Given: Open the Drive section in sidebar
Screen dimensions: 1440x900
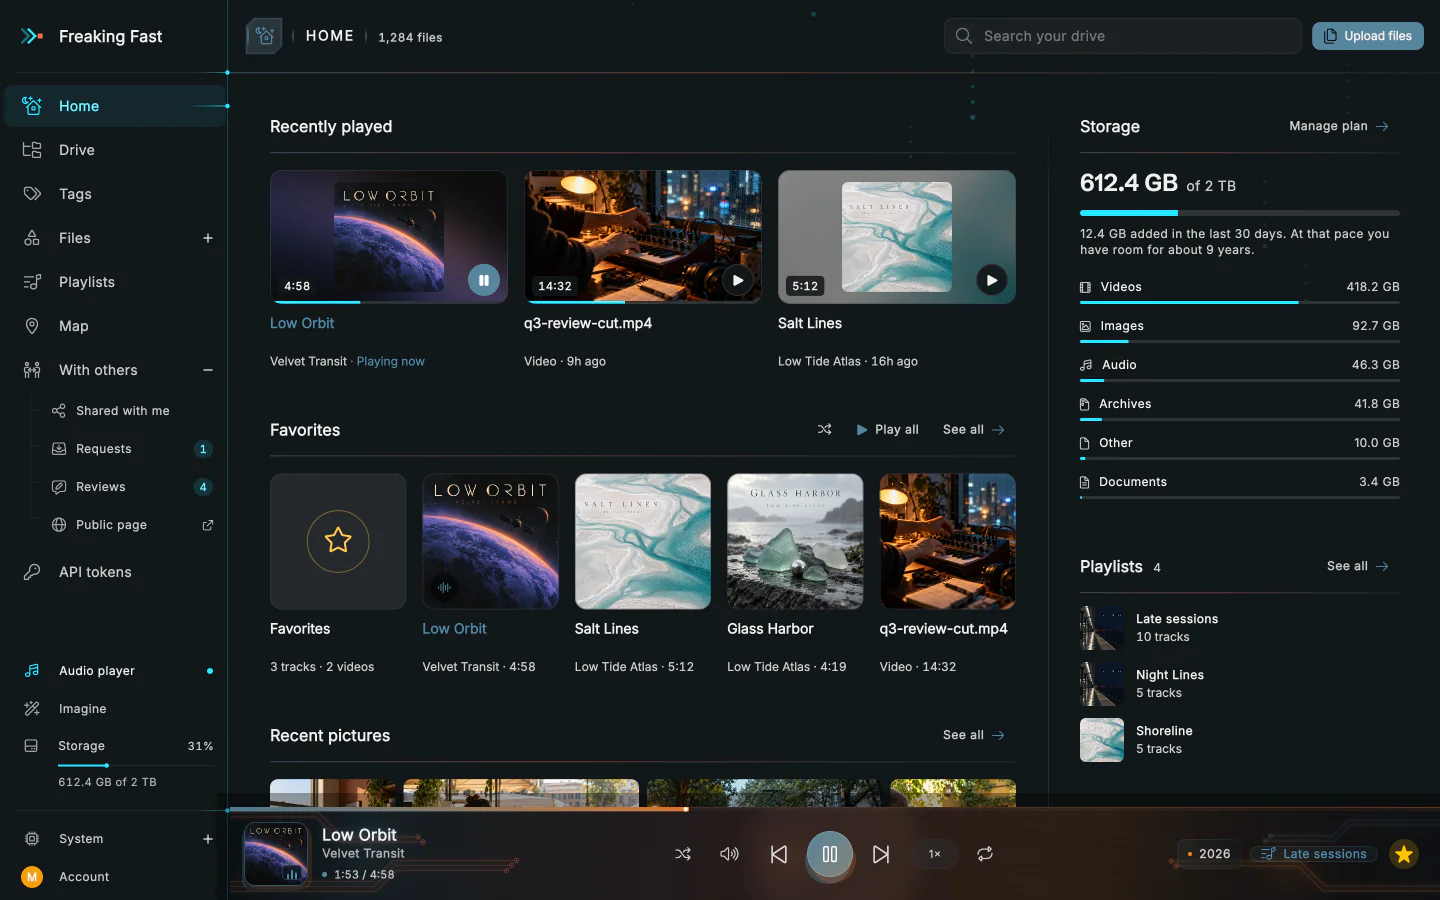Looking at the screenshot, I should [x=115, y=150].
